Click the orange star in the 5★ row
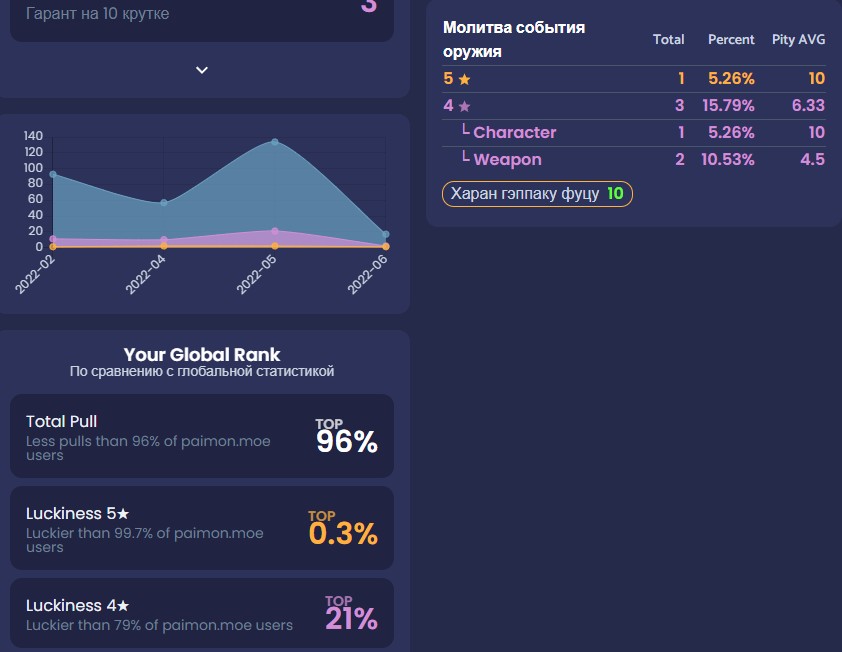842x652 pixels. point(464,79)
